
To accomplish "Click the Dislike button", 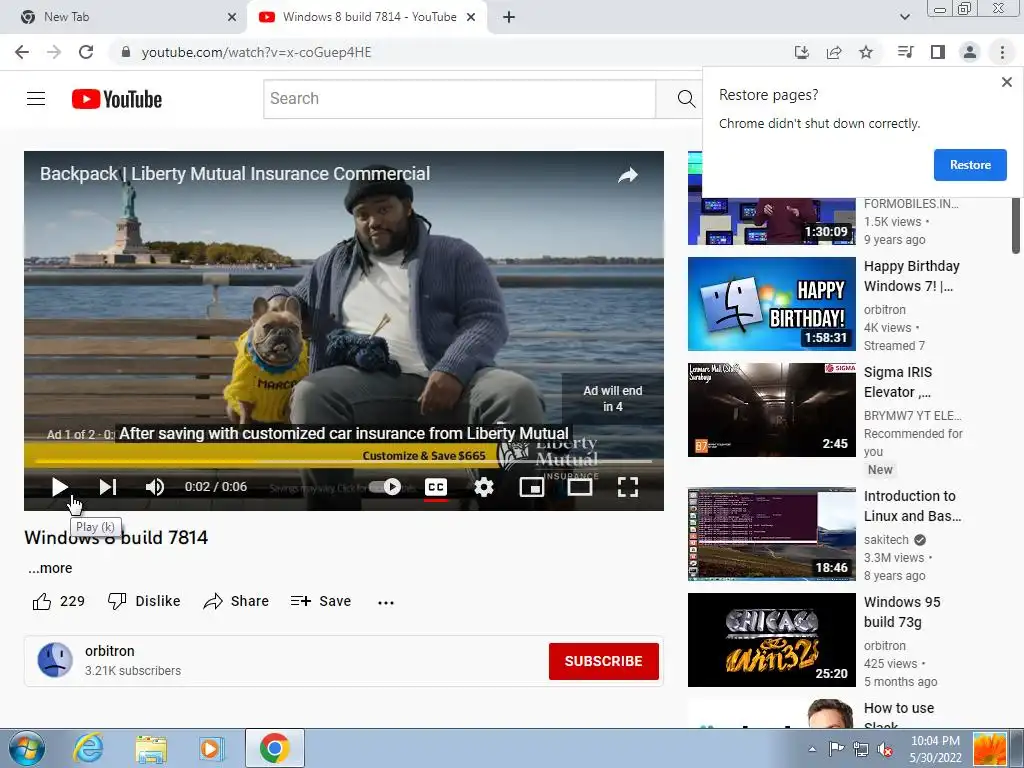I will pos(144,601).
